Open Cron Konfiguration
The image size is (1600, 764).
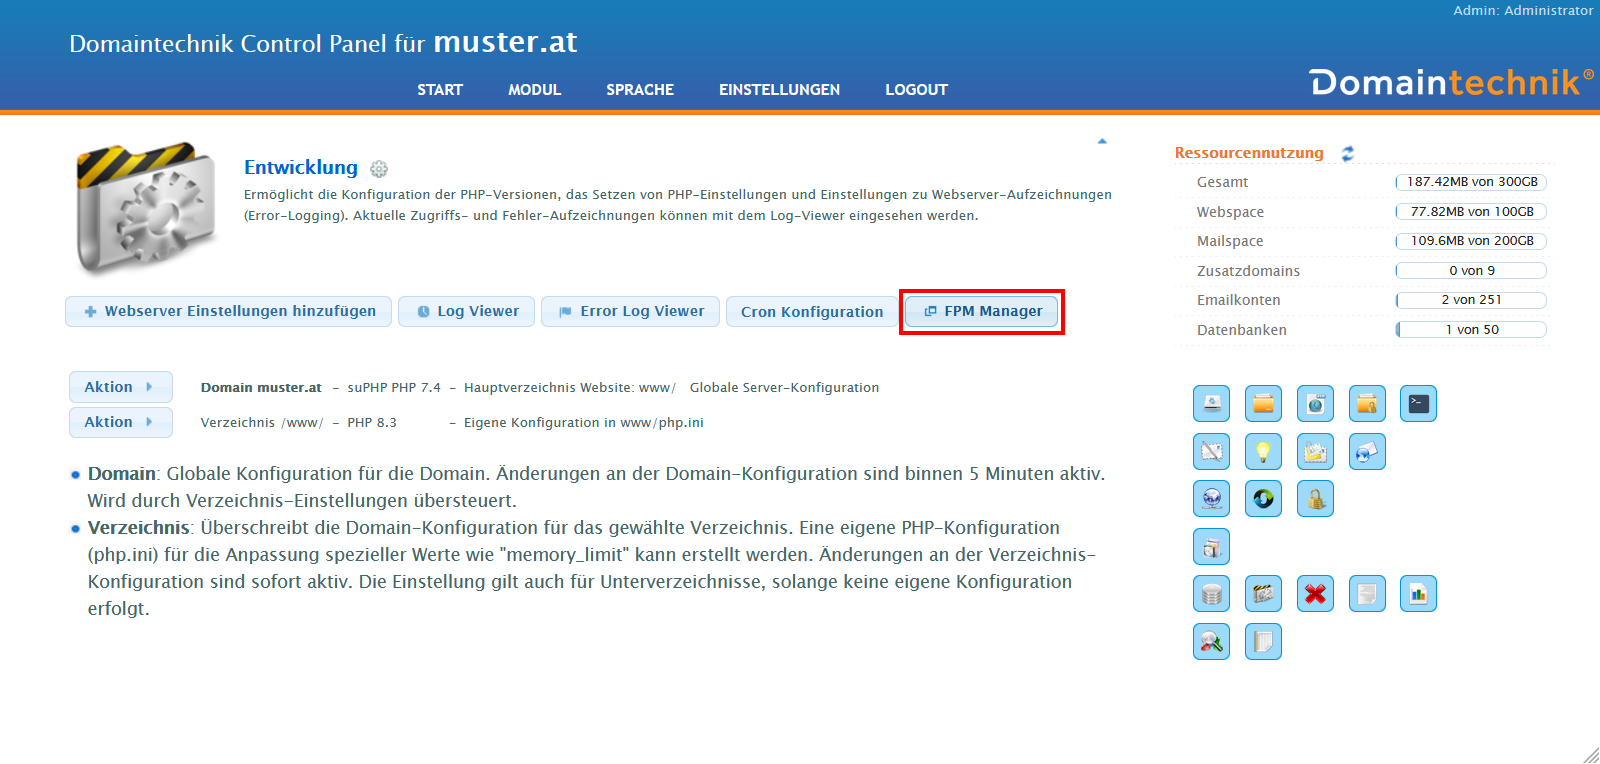point(812,312)
